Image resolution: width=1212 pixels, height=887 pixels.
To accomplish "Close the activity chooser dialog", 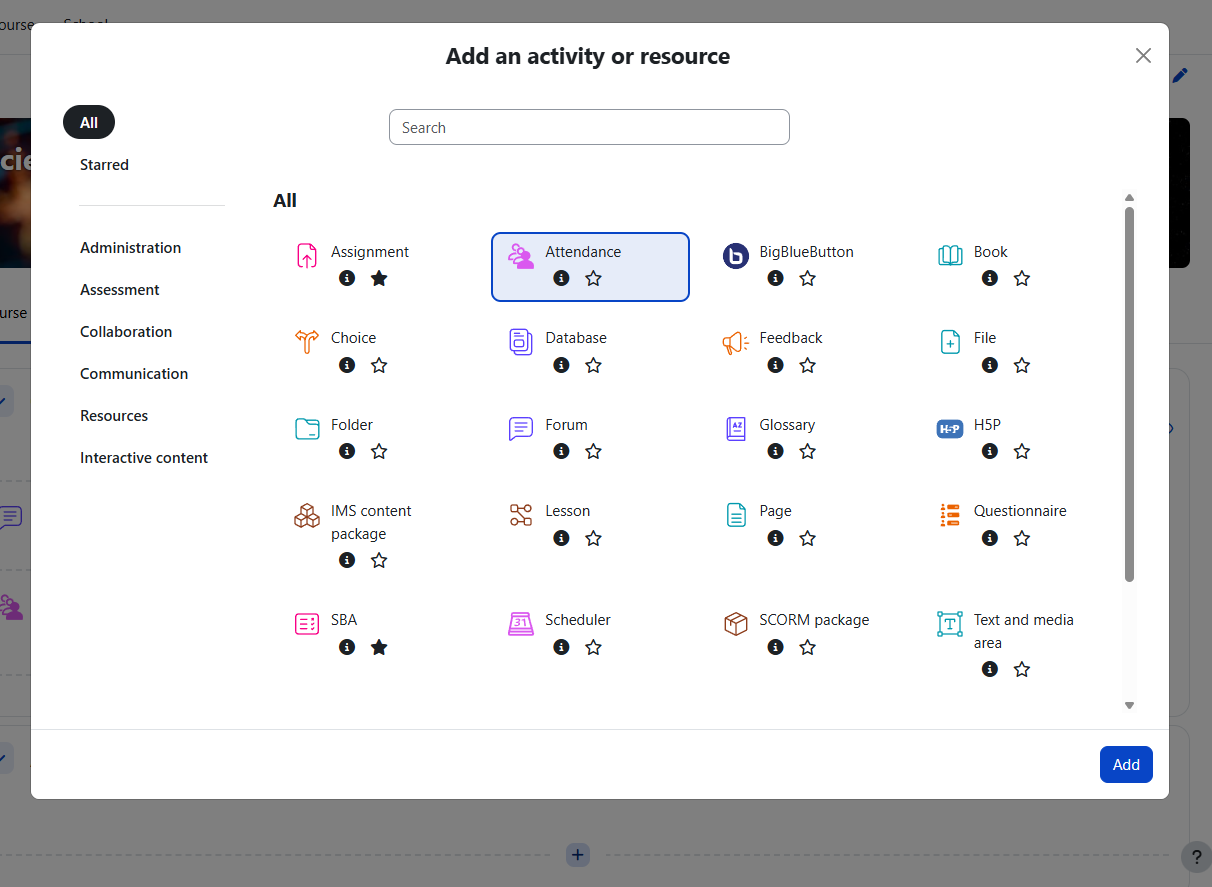I will tap(1143, 56).
